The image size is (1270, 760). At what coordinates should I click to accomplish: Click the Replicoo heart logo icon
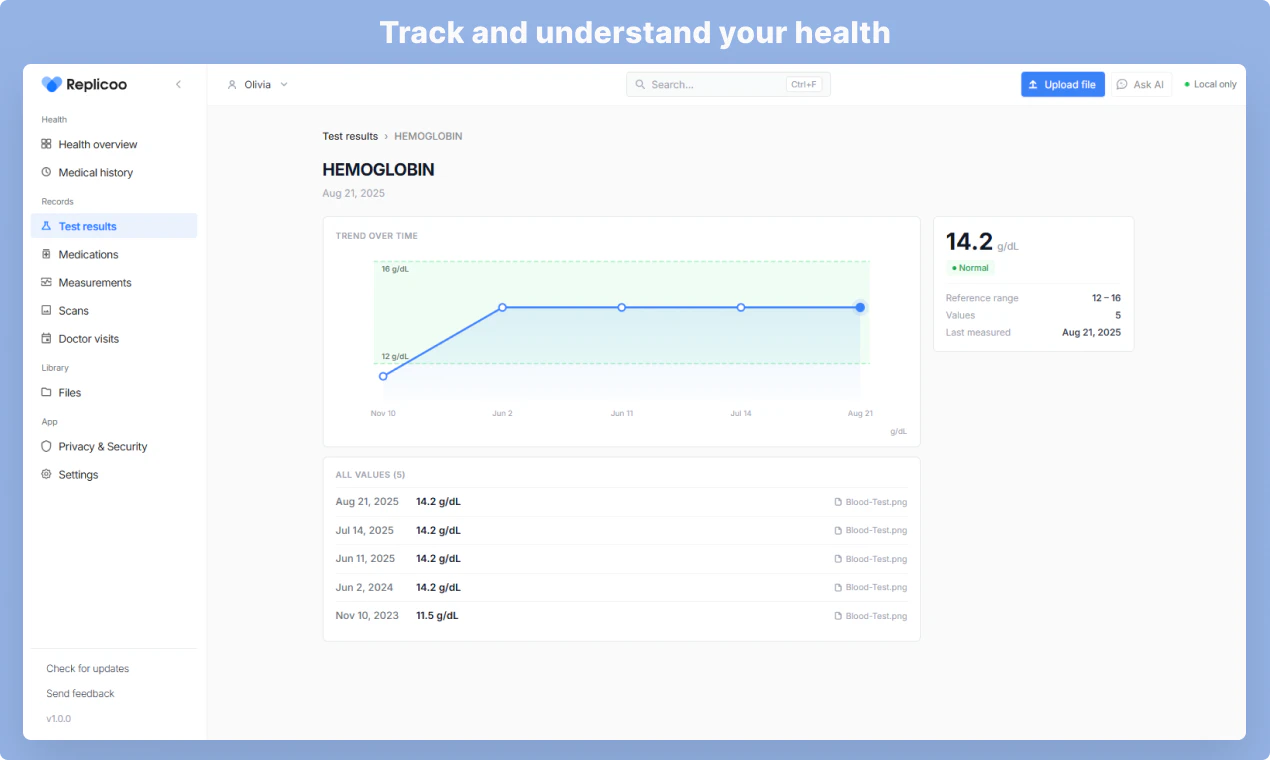pyautogui.click(x=52, y=85)
